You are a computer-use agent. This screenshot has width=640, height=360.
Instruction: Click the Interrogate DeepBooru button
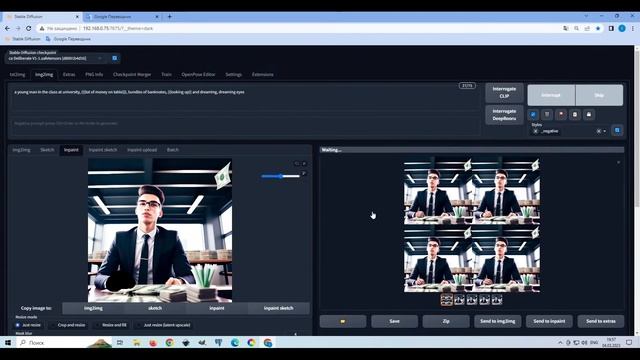point(504,115)
